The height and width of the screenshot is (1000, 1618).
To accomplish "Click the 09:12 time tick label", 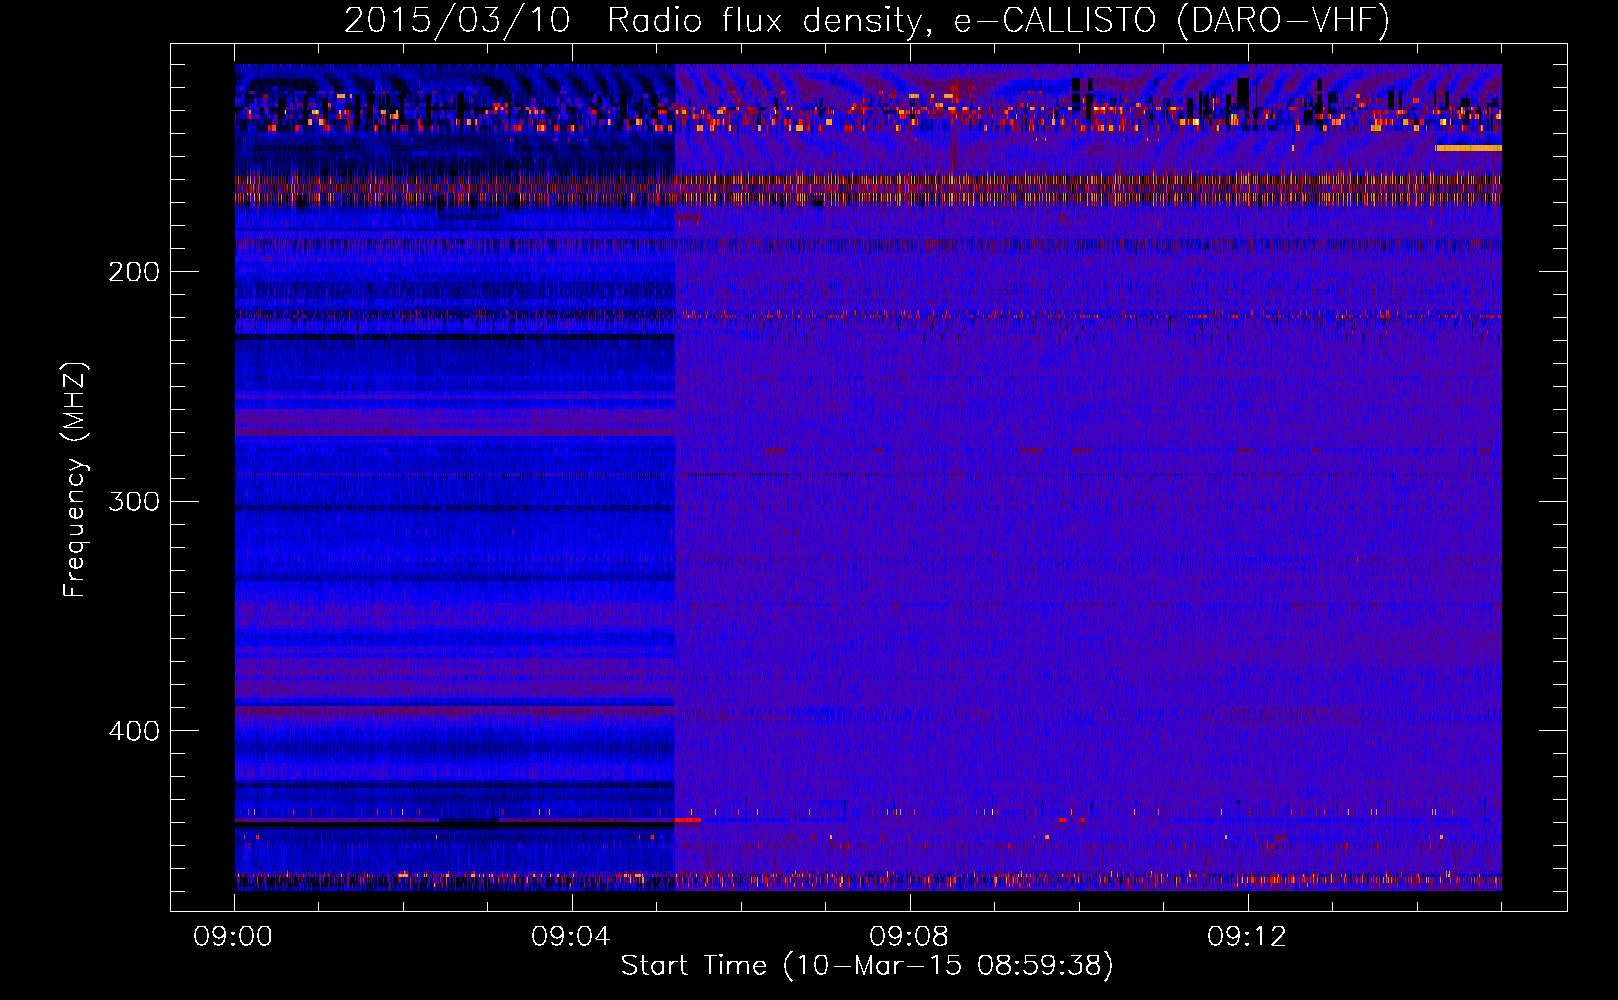I will [x=1247, y=937].
